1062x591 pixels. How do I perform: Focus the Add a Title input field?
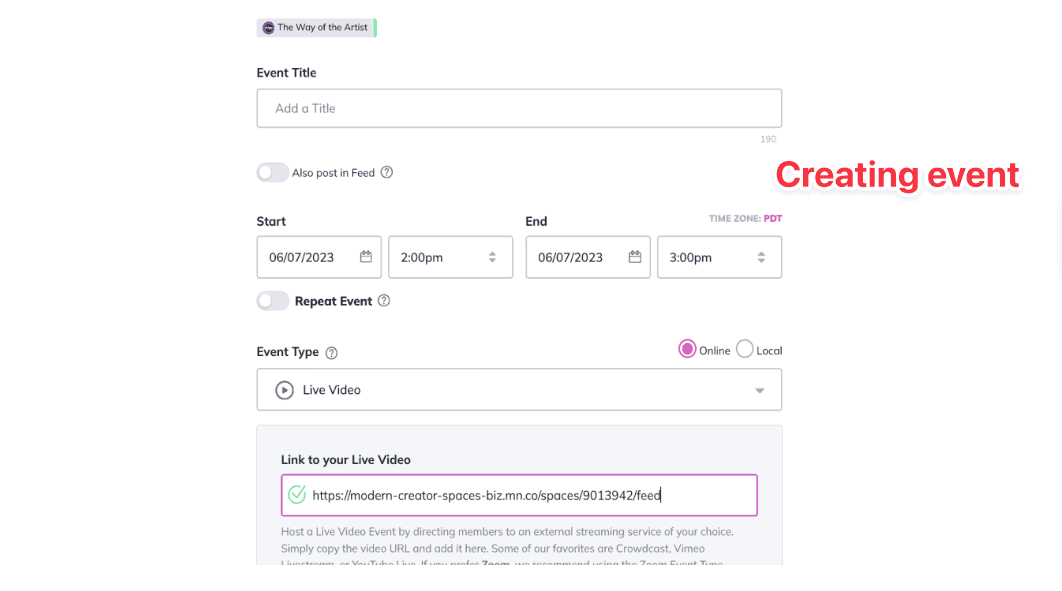click(x=519, y=108)
